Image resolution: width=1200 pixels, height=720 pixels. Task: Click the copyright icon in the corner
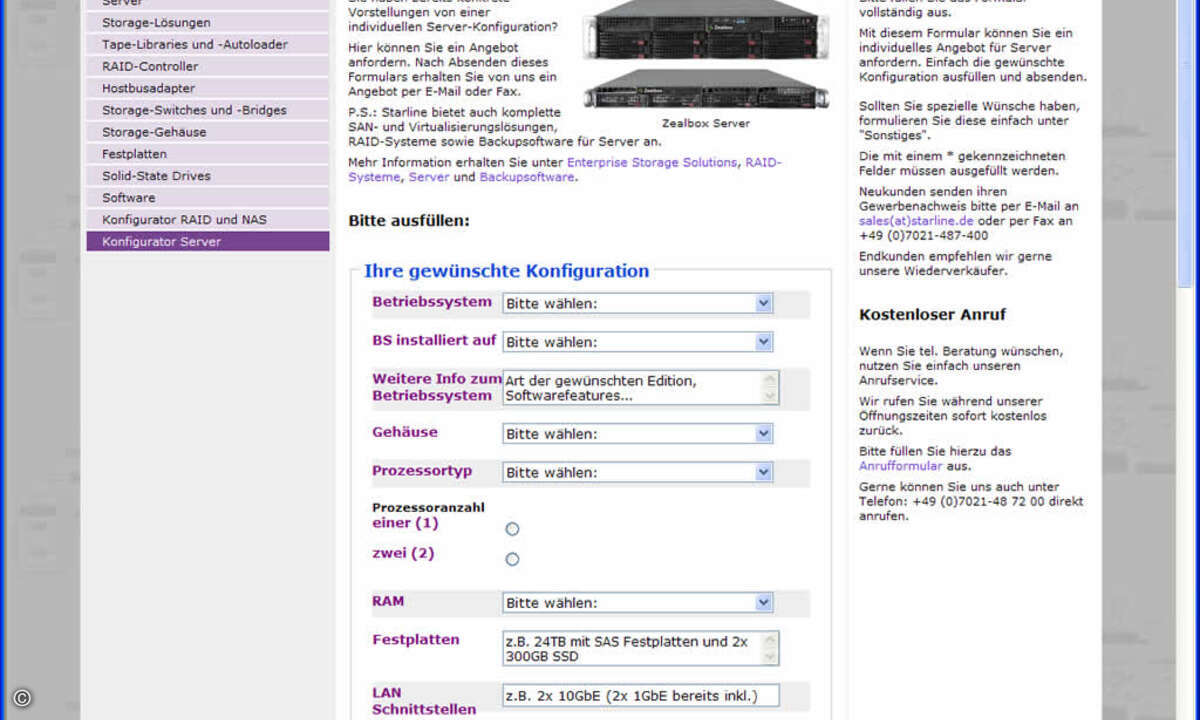click(22, 698)
